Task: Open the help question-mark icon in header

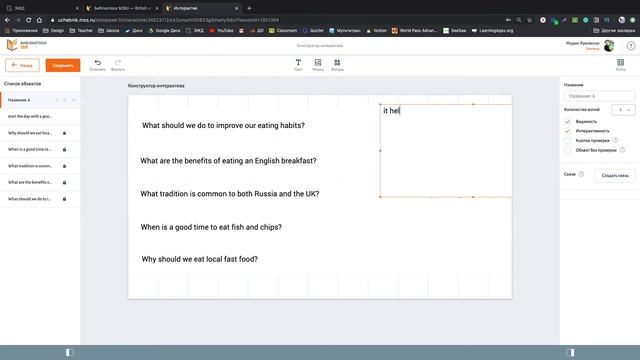Action: (631, 46)
